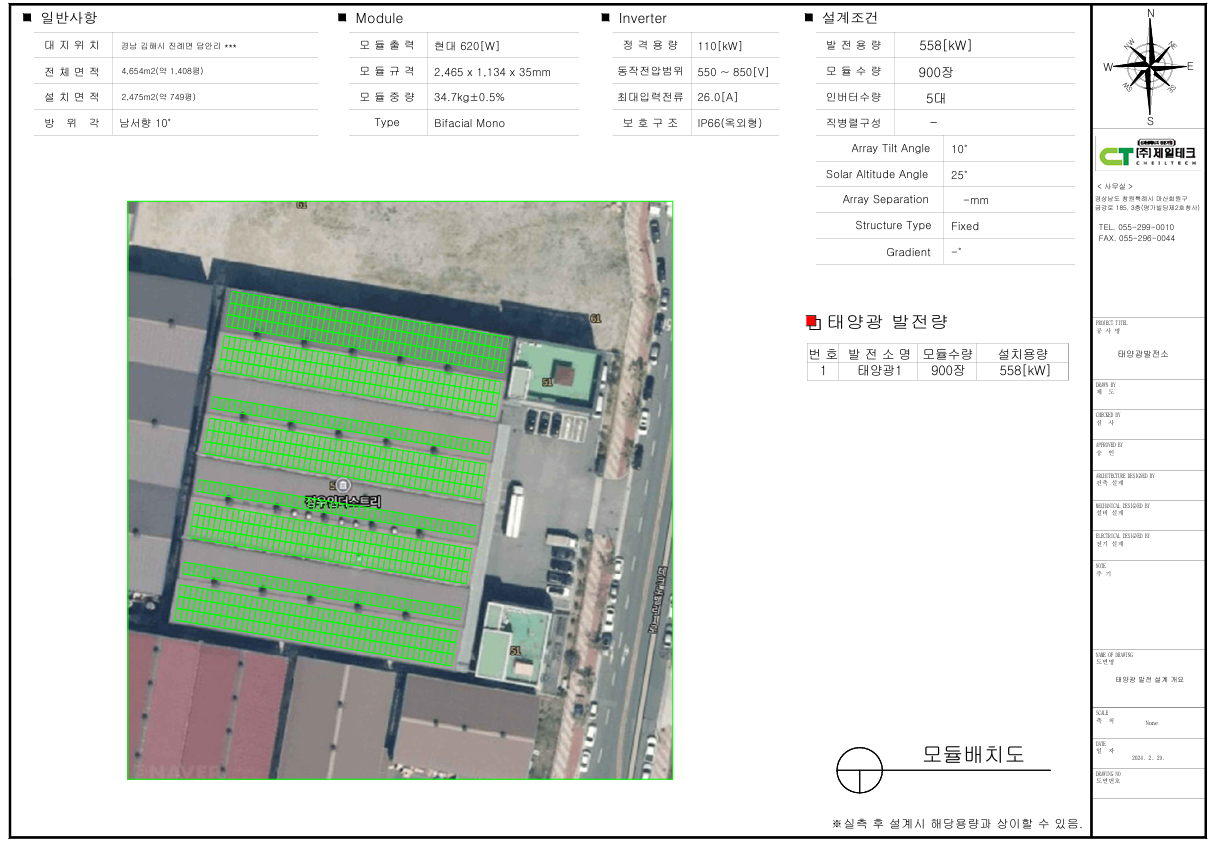
Task: Select the 태양광발전소 project title text
Action: pyautogui.click(x=1143, y=354)
